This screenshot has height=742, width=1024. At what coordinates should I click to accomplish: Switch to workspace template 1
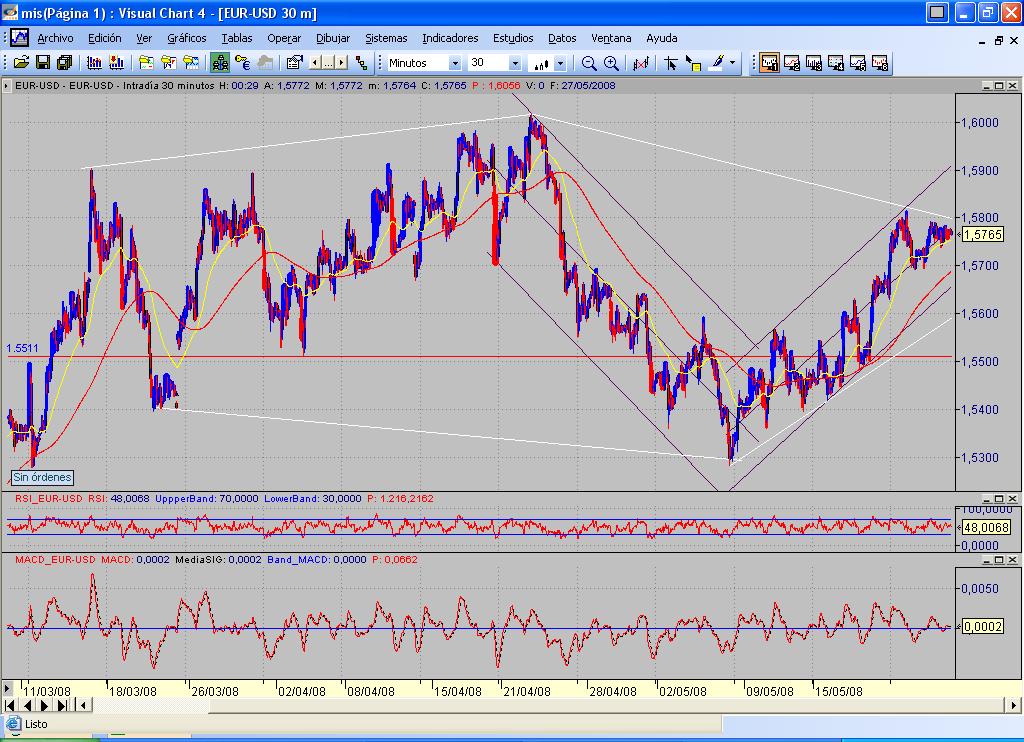(769, 63)
